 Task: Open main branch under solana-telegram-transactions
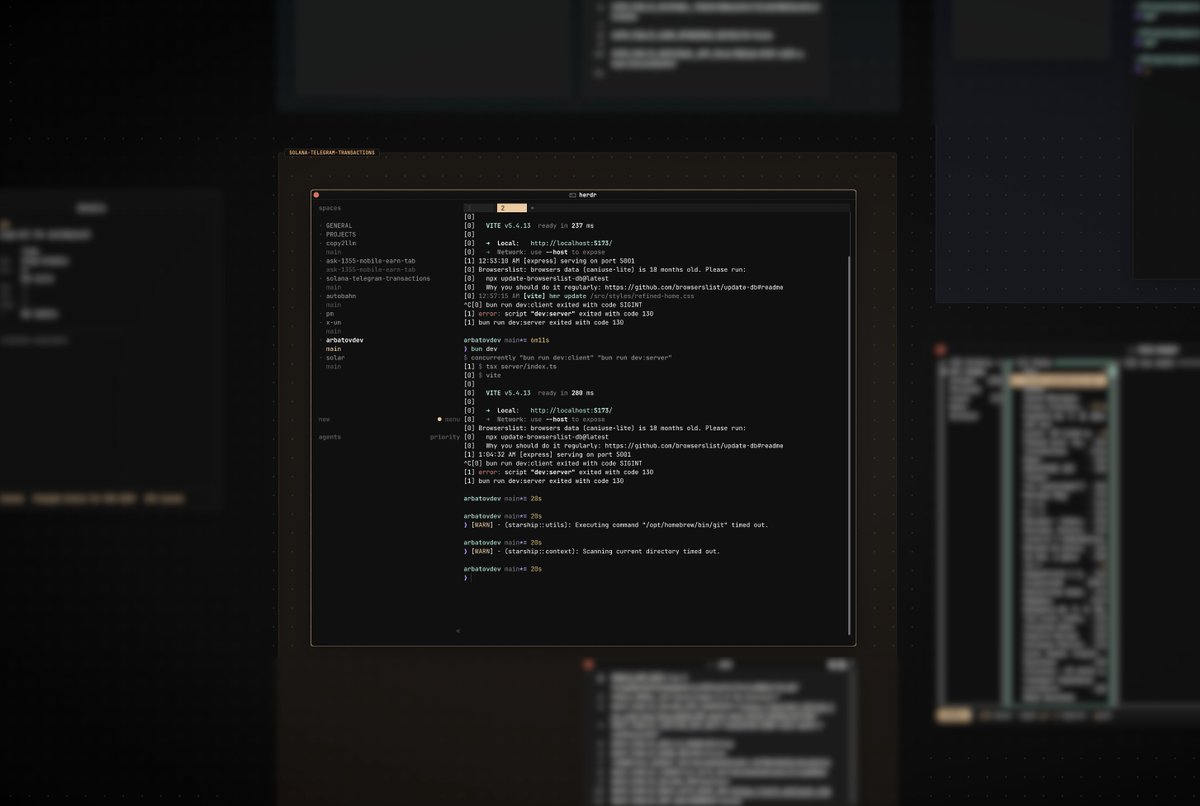(x=333, y=287)
